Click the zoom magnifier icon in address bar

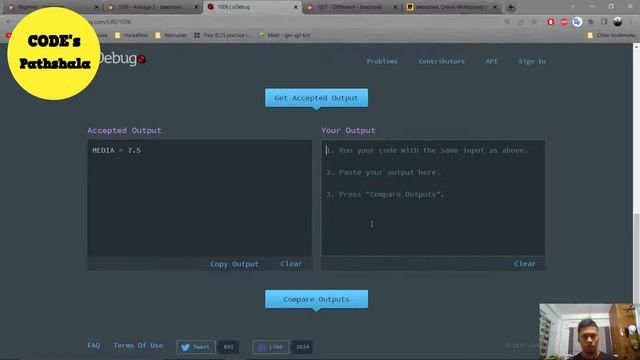[507, 22]
